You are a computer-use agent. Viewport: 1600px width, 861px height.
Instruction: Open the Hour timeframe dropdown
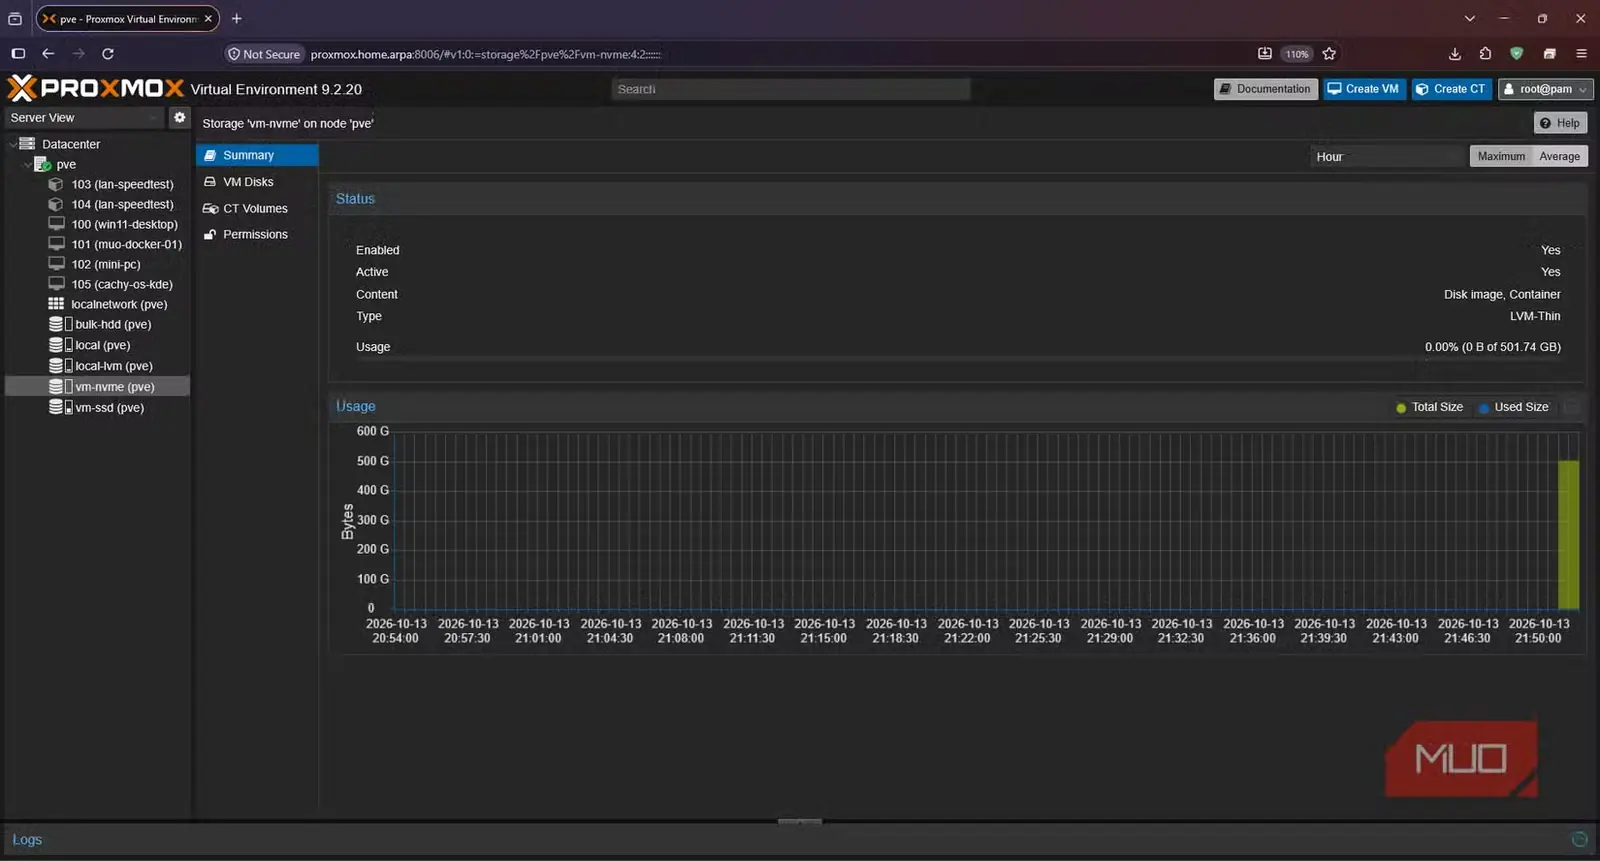click(x=1386, y=156)
